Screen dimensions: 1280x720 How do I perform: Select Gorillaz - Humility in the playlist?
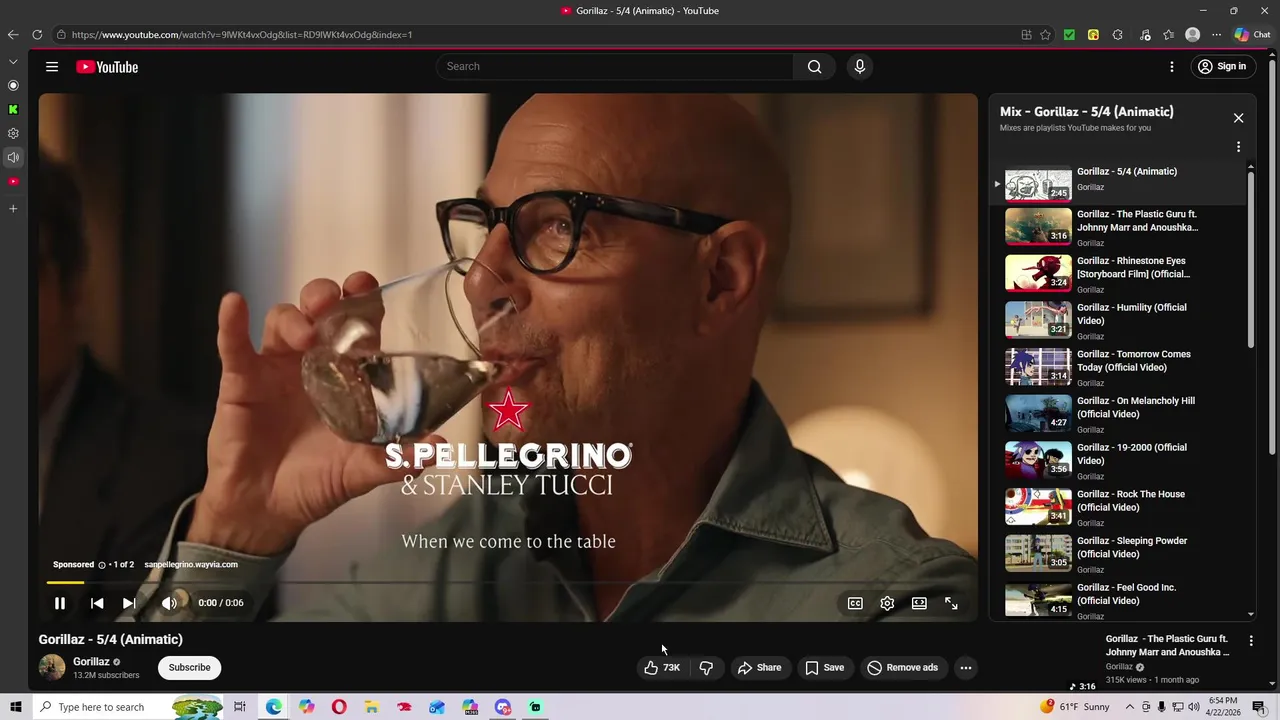point(1119,321)
